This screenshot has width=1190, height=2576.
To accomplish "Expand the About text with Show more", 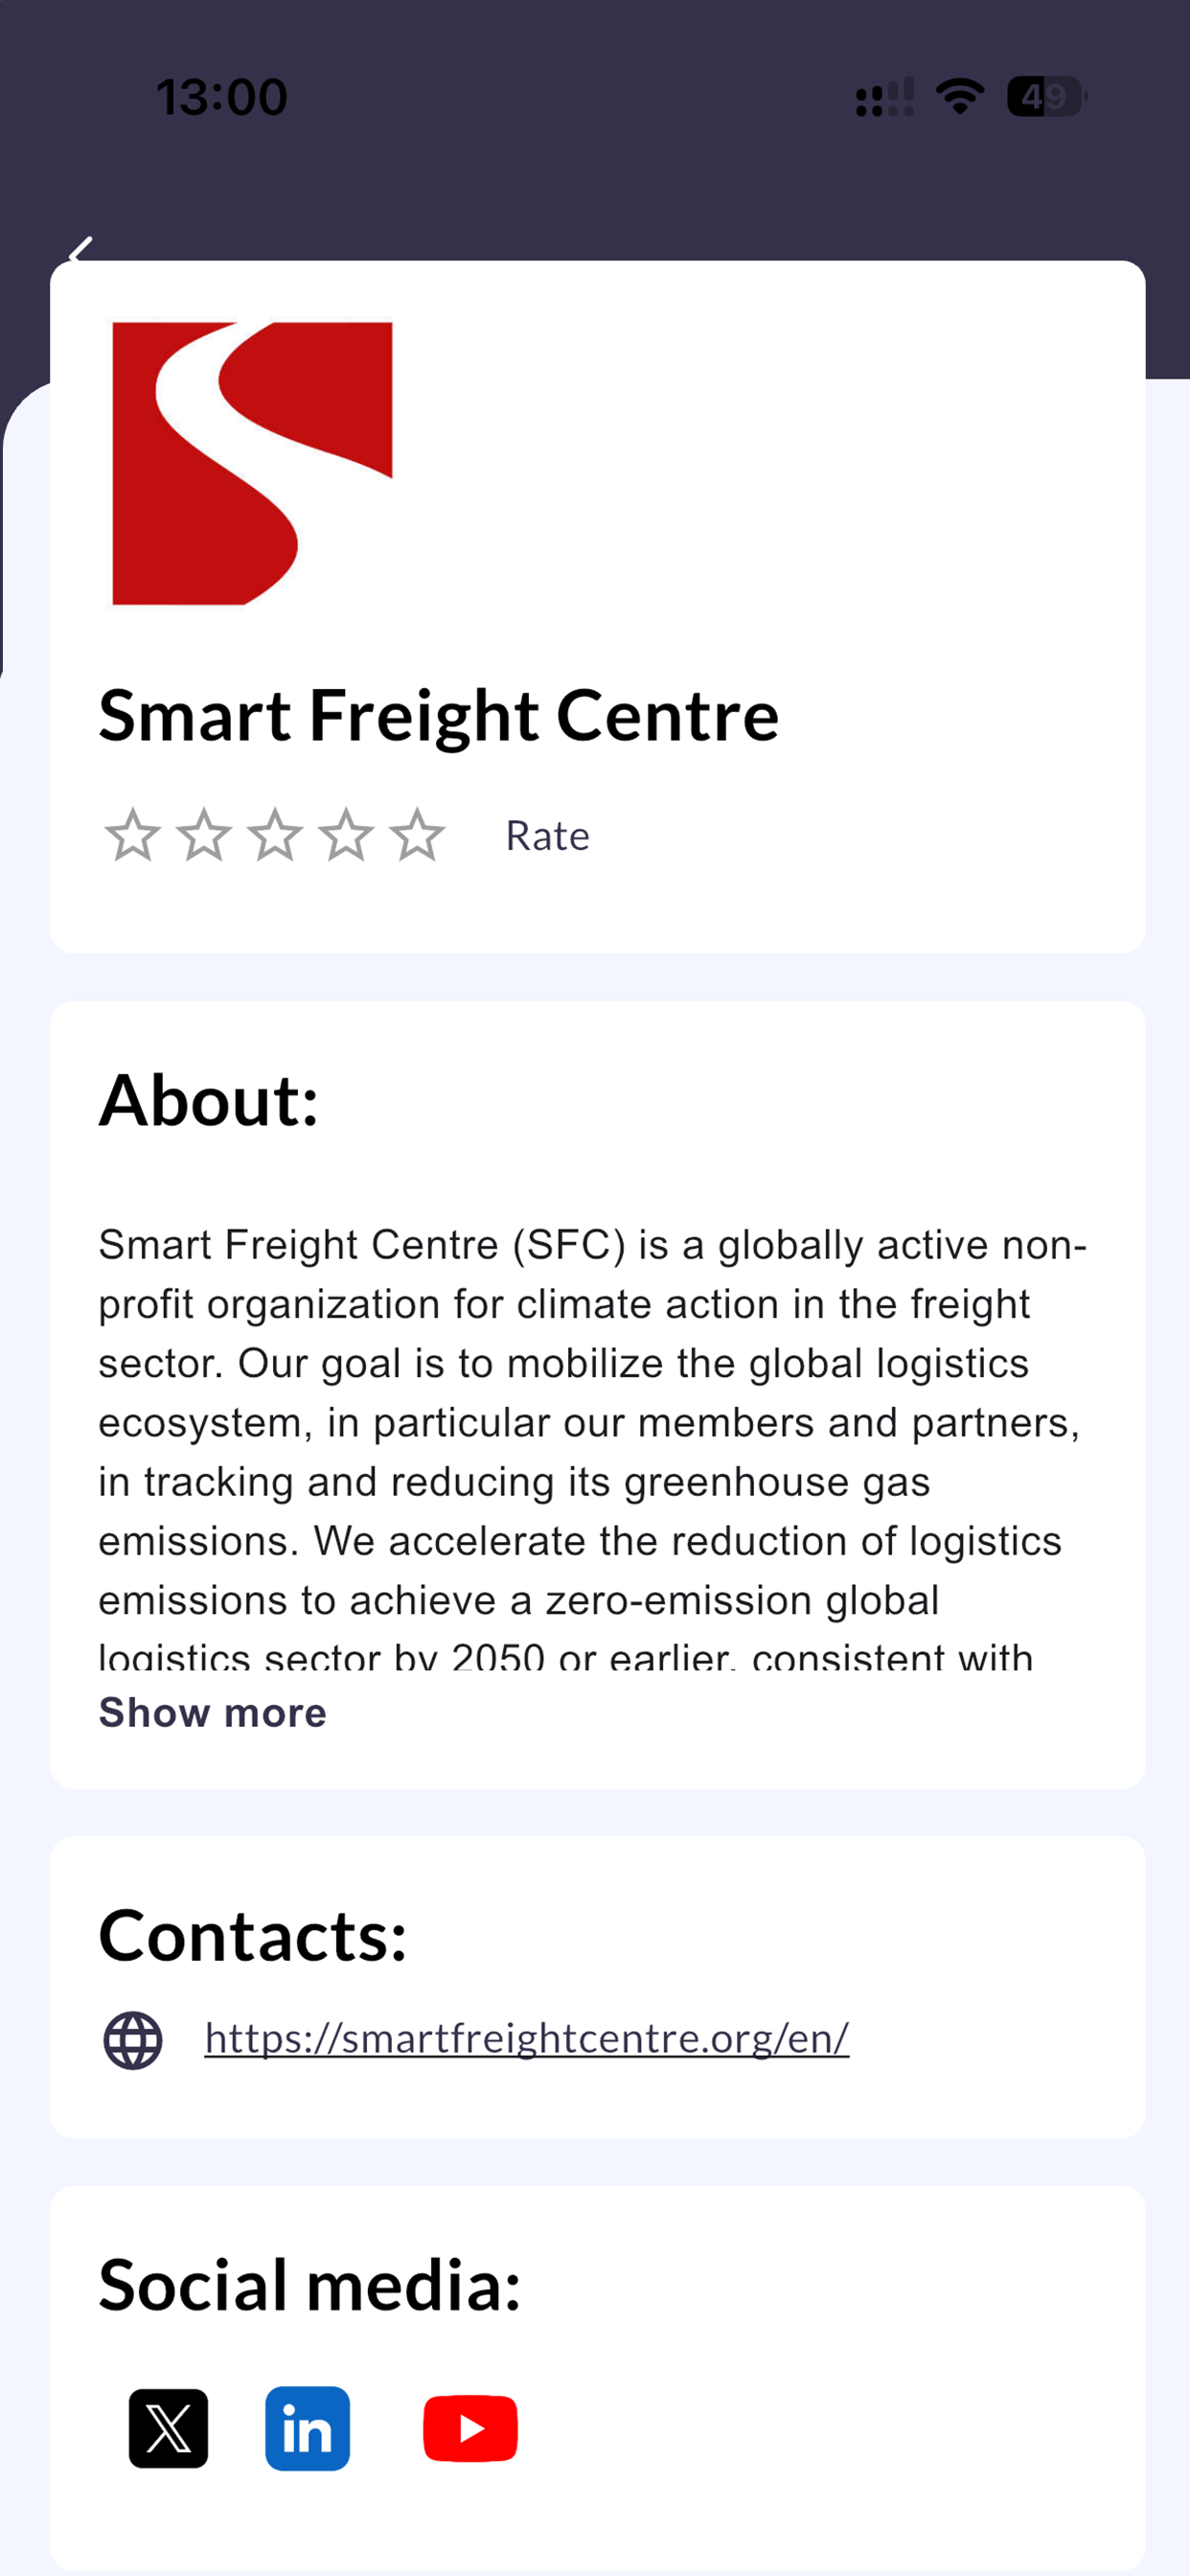I will pos(212,1713).
